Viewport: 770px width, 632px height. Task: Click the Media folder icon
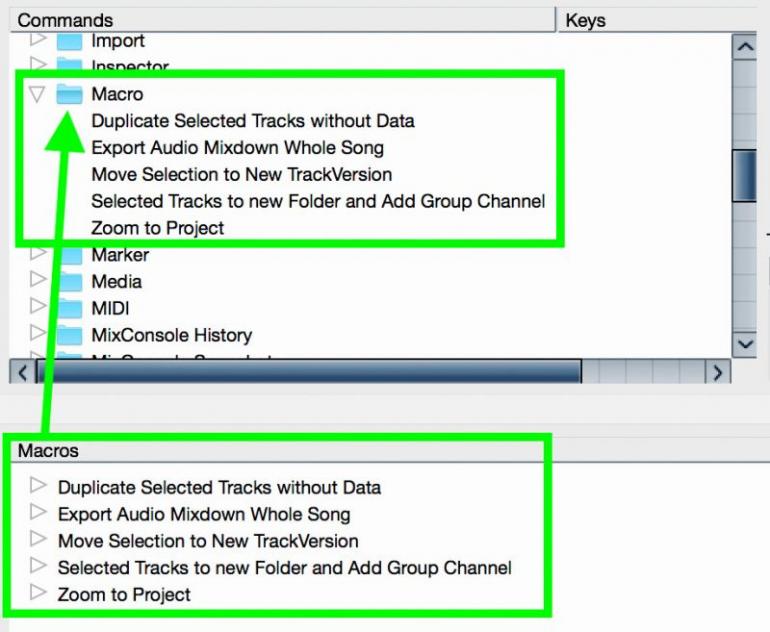69,281
